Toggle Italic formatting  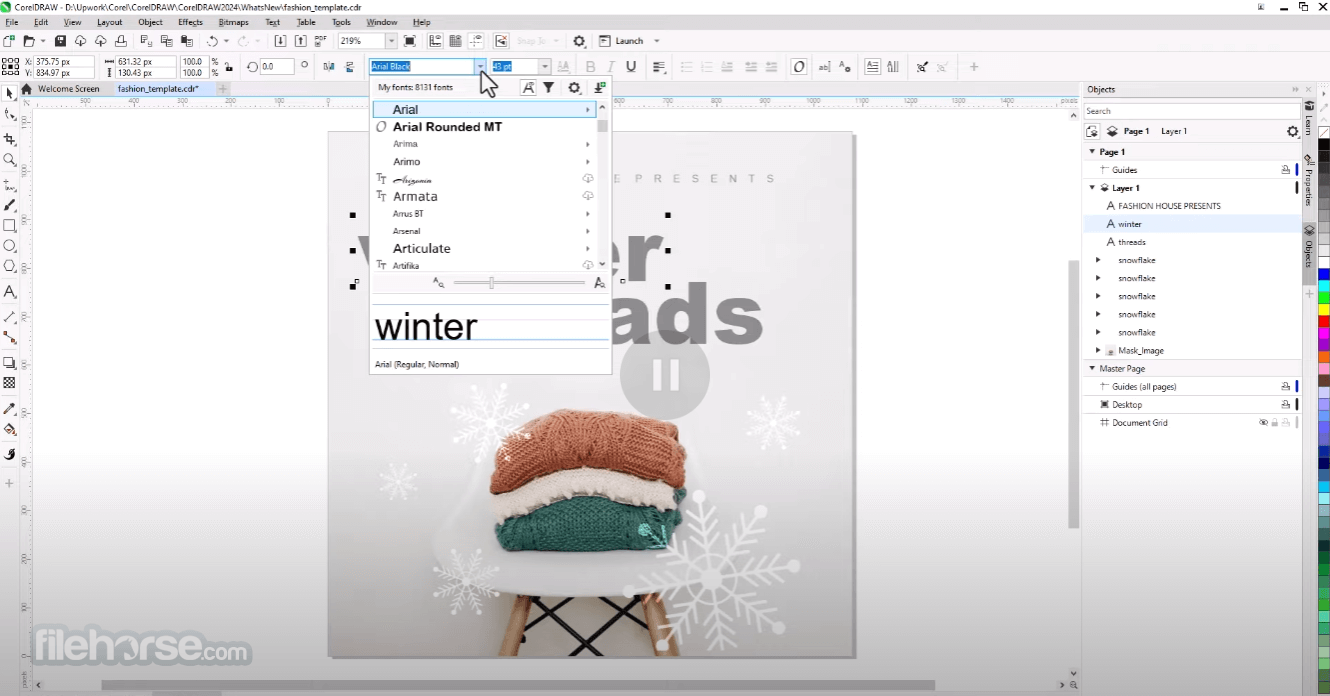[610, 67]
